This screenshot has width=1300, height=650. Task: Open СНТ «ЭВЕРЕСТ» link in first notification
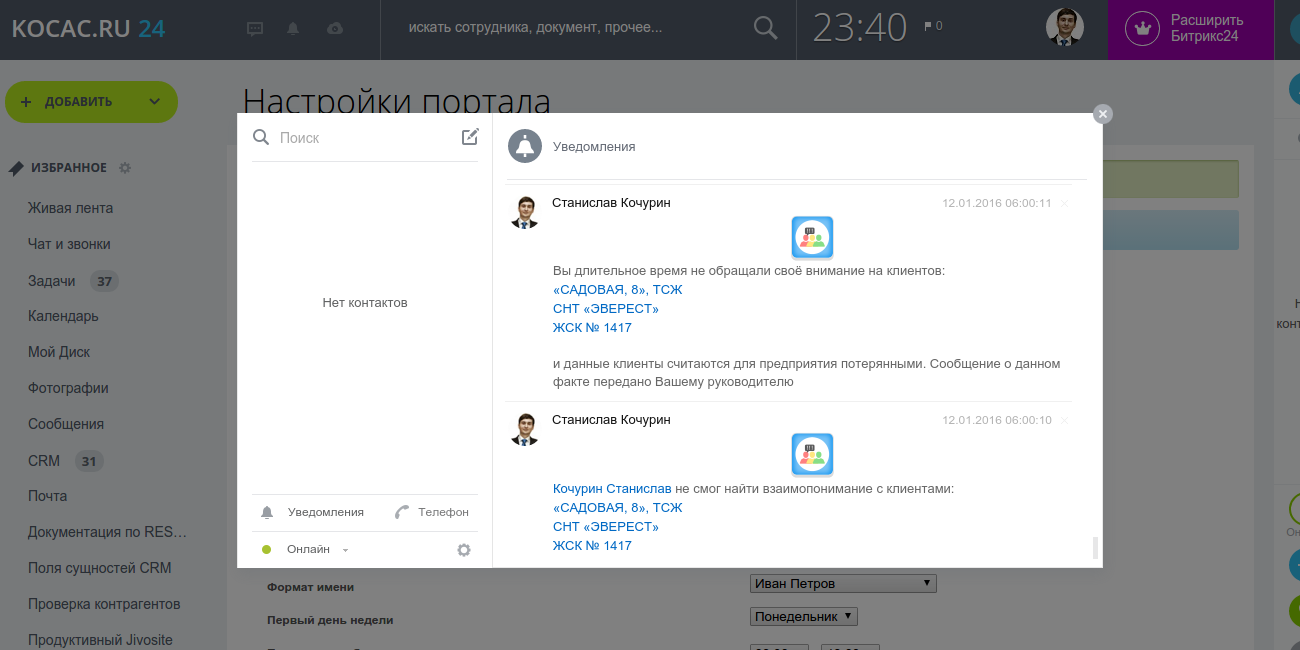click(x=606, y=308)
